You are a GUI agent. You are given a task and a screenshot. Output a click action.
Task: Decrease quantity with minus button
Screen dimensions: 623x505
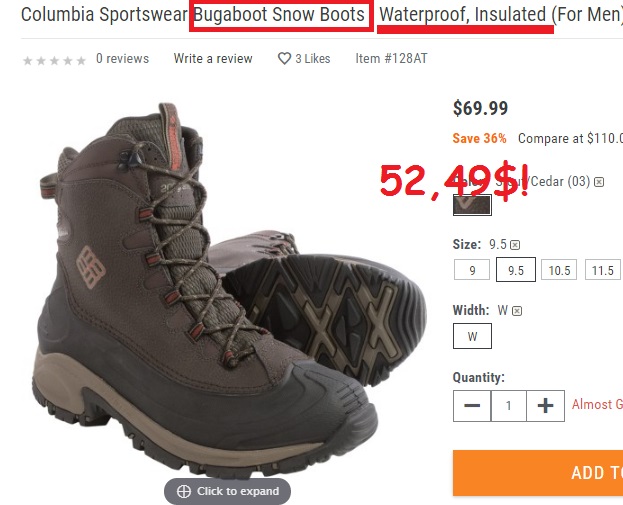click(472, 406)
